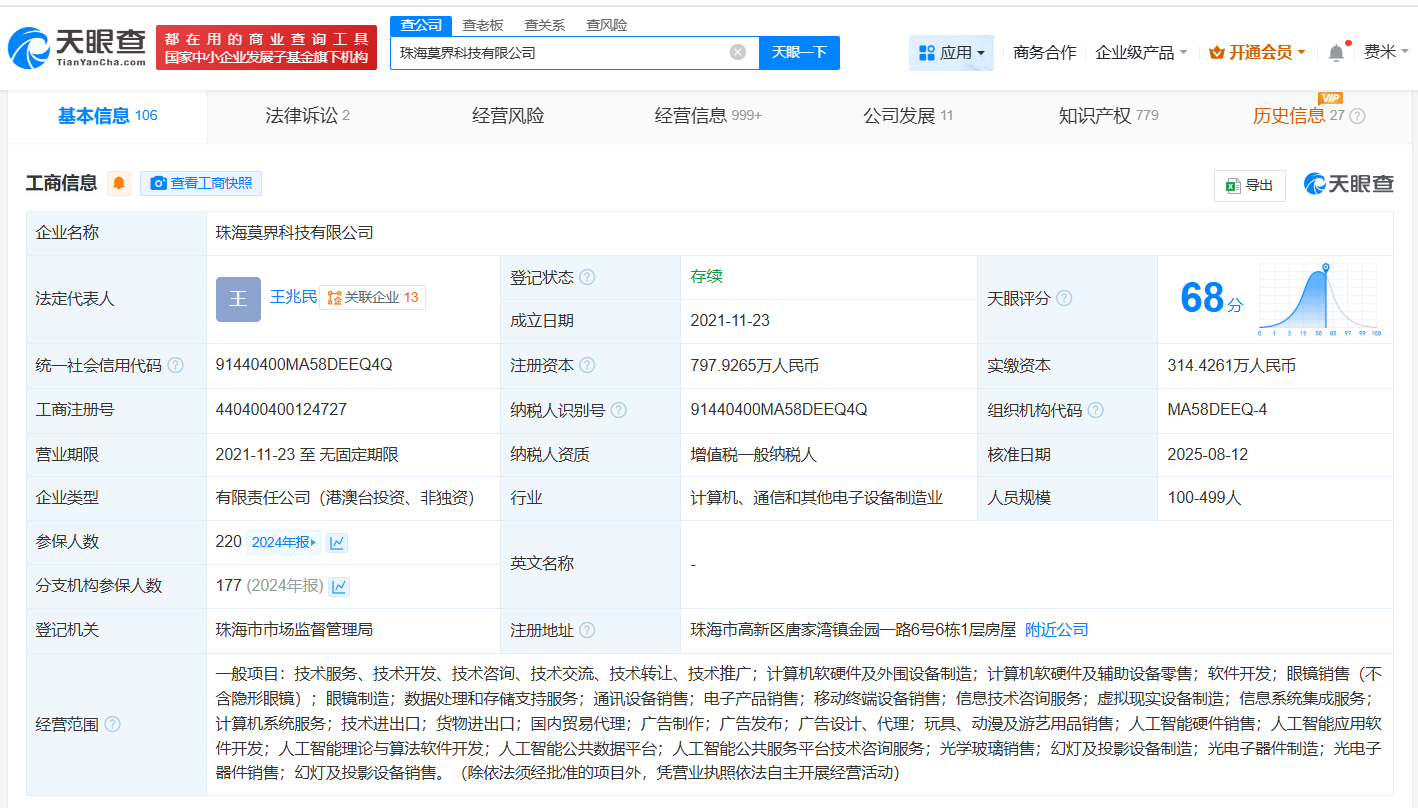1418x808 pixels.
Task: Open the trend chart icon beside 分支机构参保人数 177
Action: [x=339, y=586]
